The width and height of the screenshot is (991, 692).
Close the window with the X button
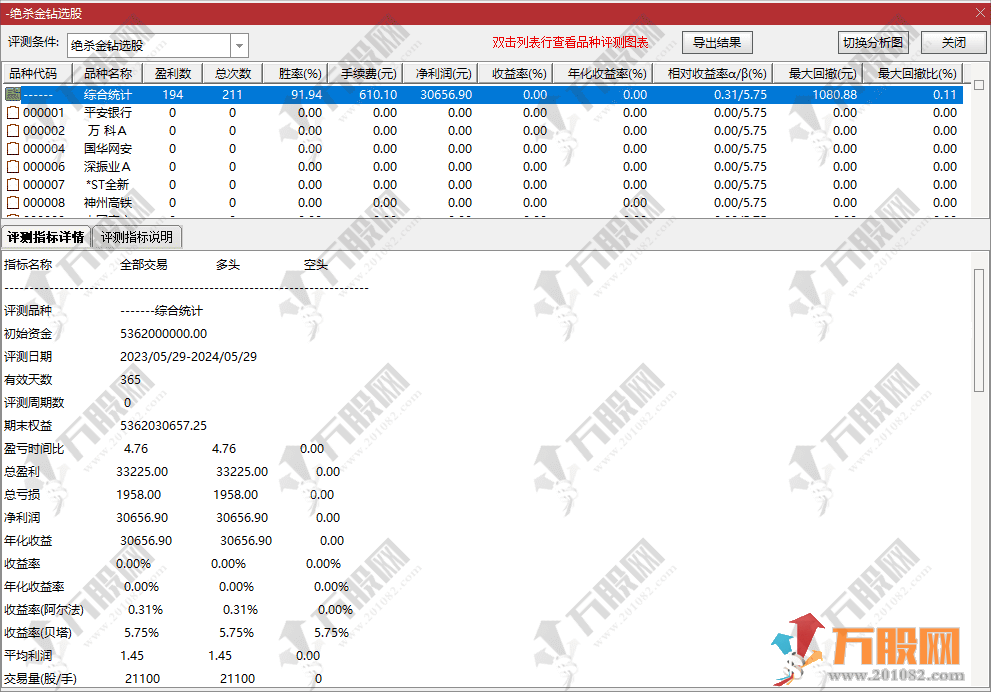[x=980, y=13]
